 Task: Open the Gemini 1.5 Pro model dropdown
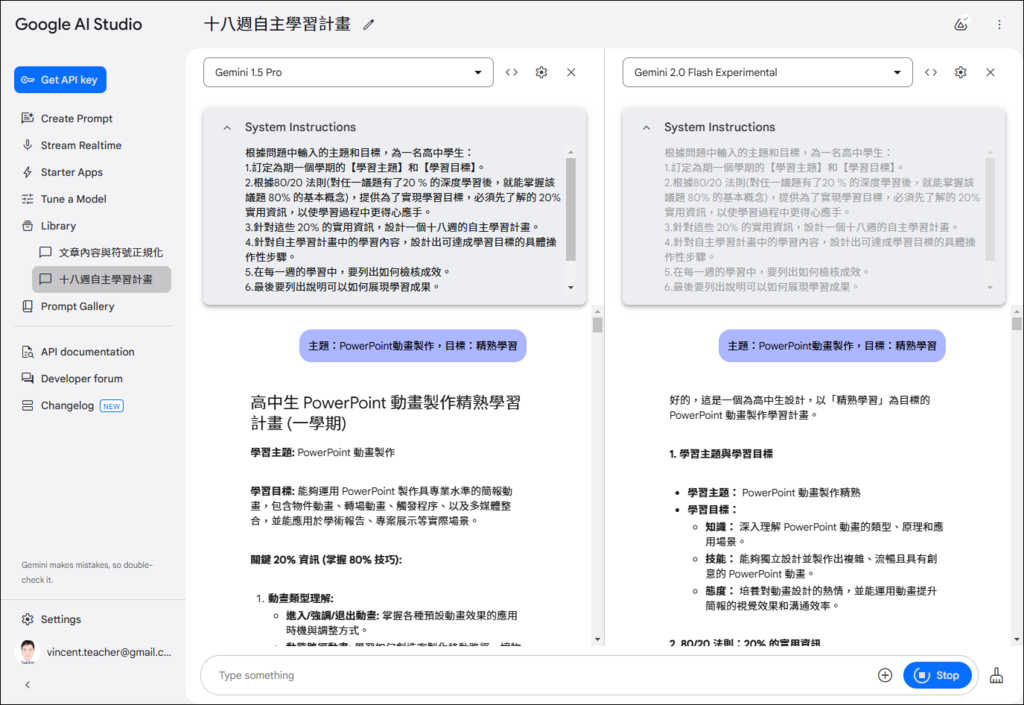pos(348,72)
